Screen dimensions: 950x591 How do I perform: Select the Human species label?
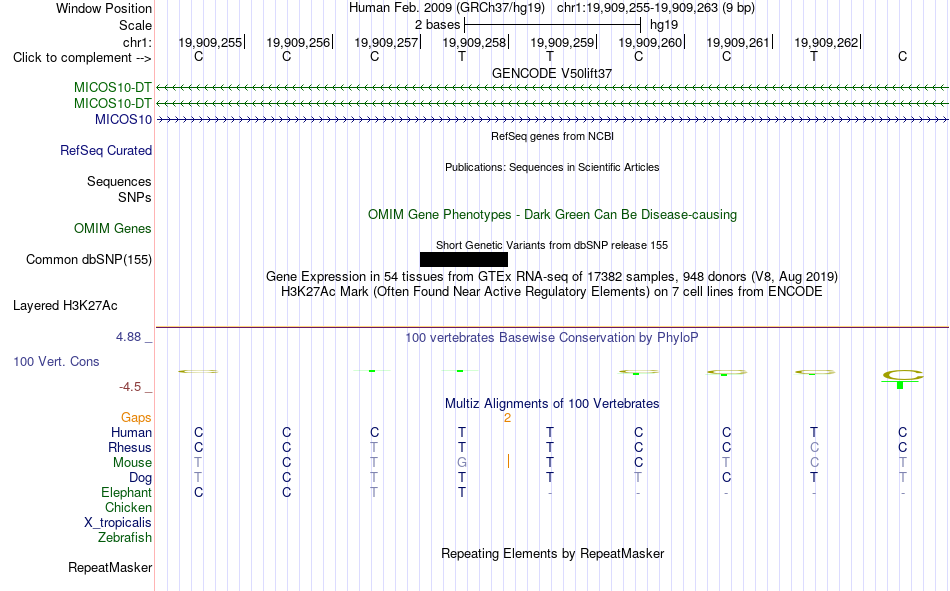[131, 432]
